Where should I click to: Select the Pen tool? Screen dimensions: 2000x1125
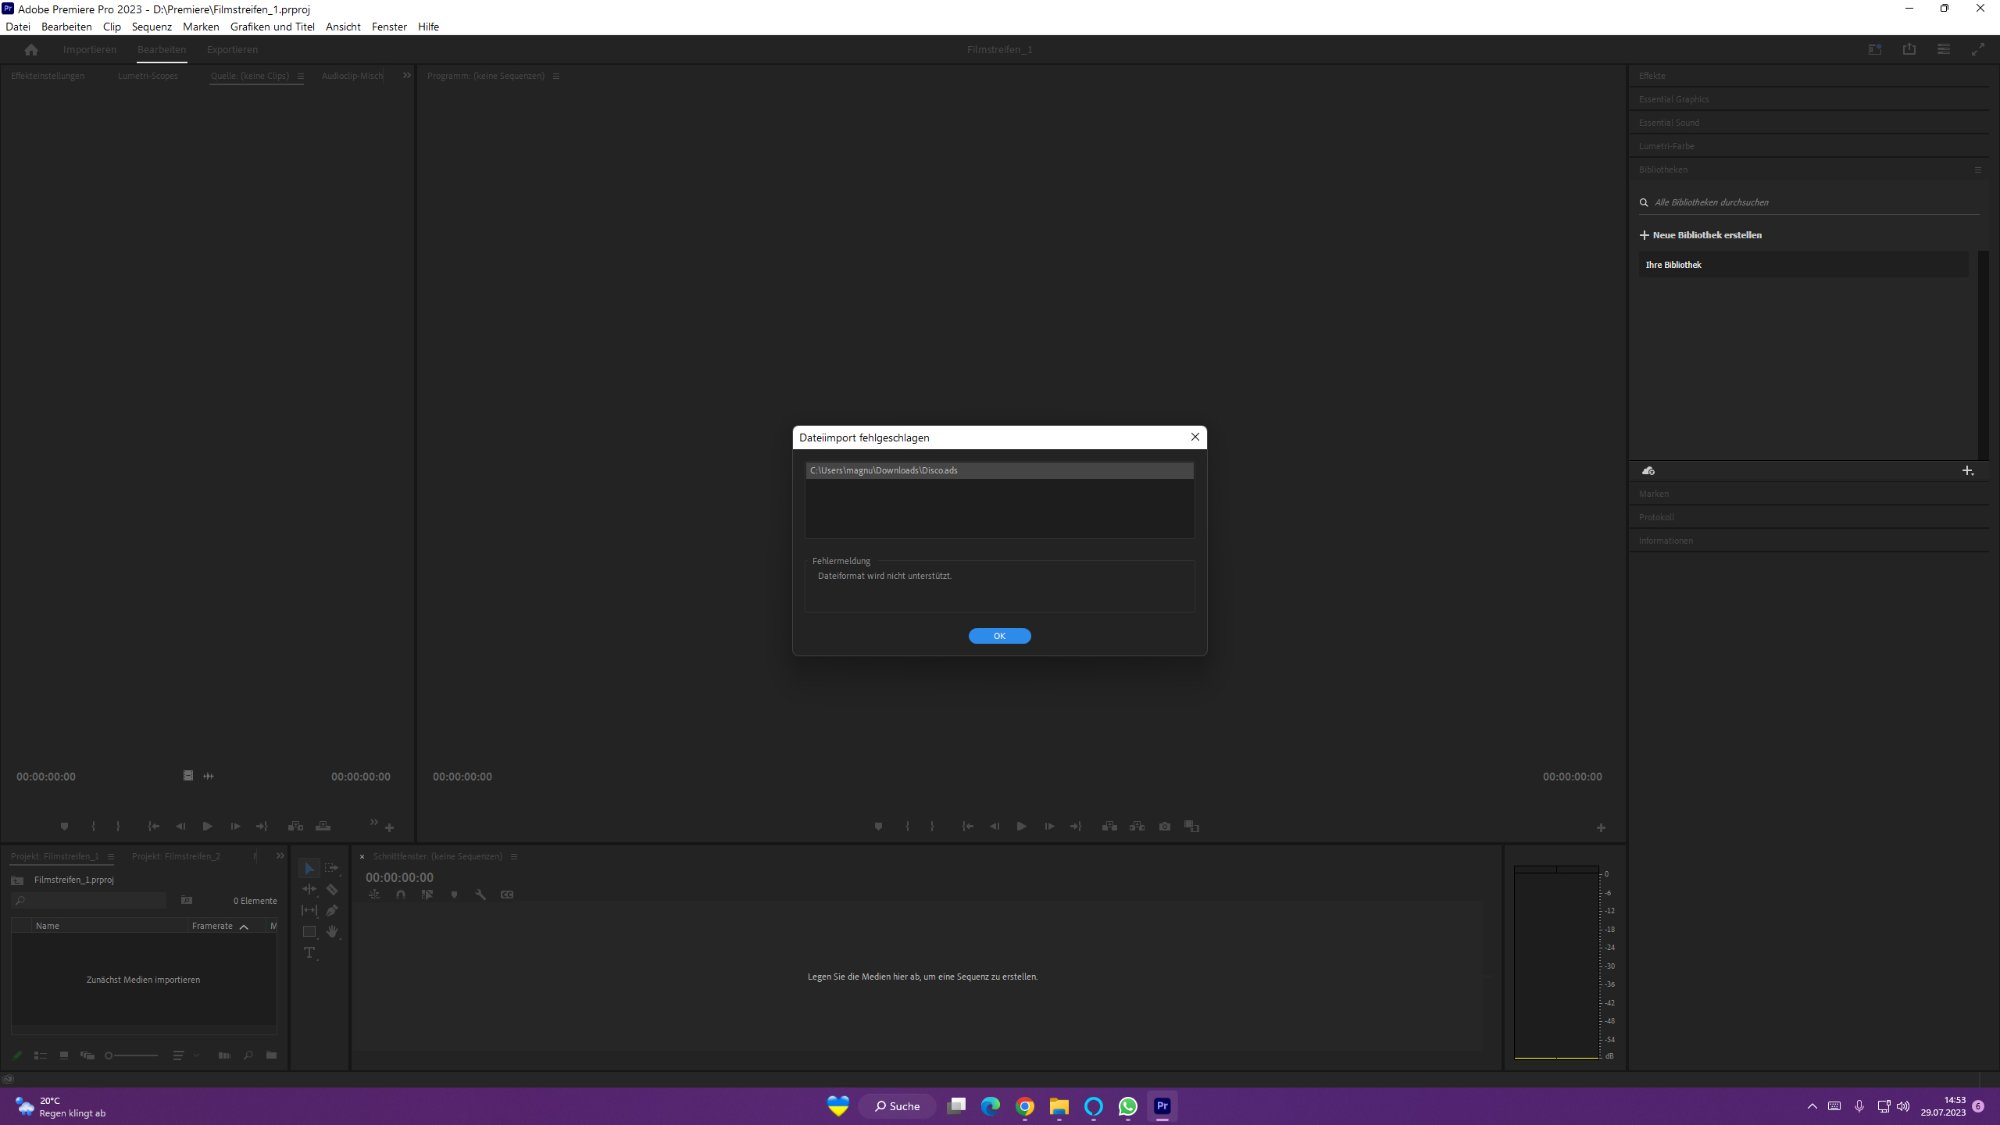click(x=332, y=910)
